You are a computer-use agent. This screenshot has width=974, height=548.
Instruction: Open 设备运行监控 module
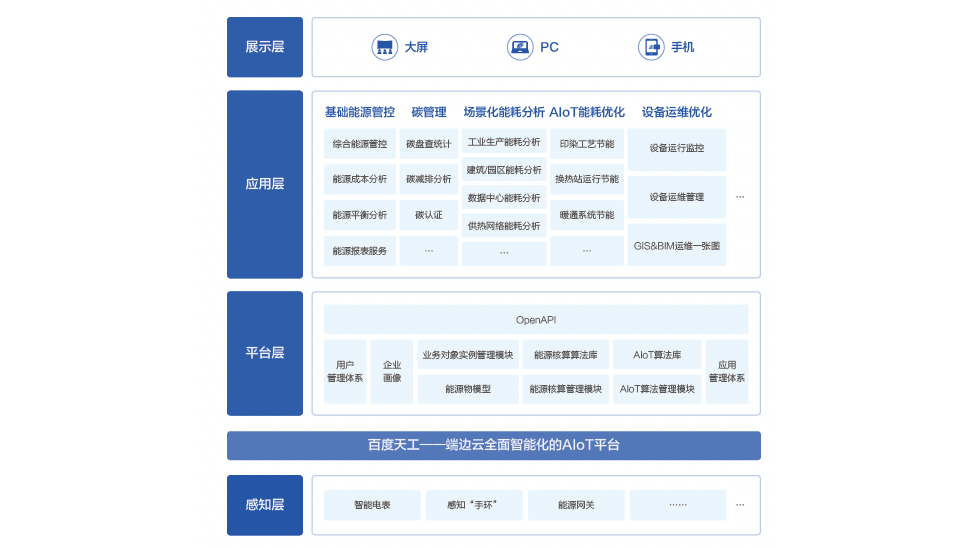pyautogui.click(x=677, y=148)
